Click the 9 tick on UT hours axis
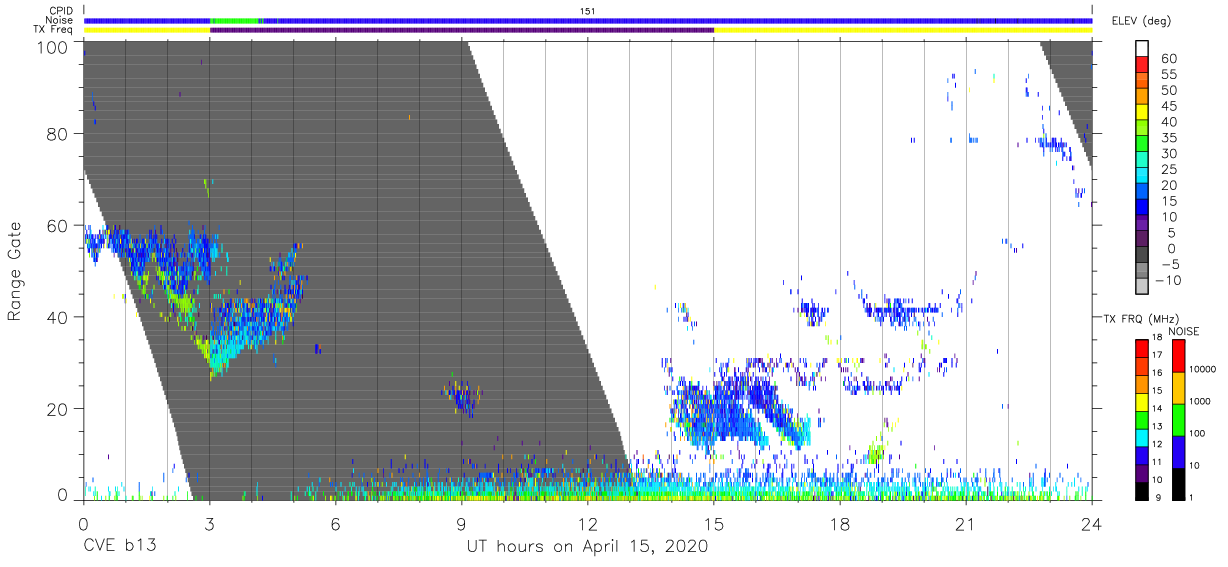The width and height of the screenshot is (1228, 567). (461, 523)
